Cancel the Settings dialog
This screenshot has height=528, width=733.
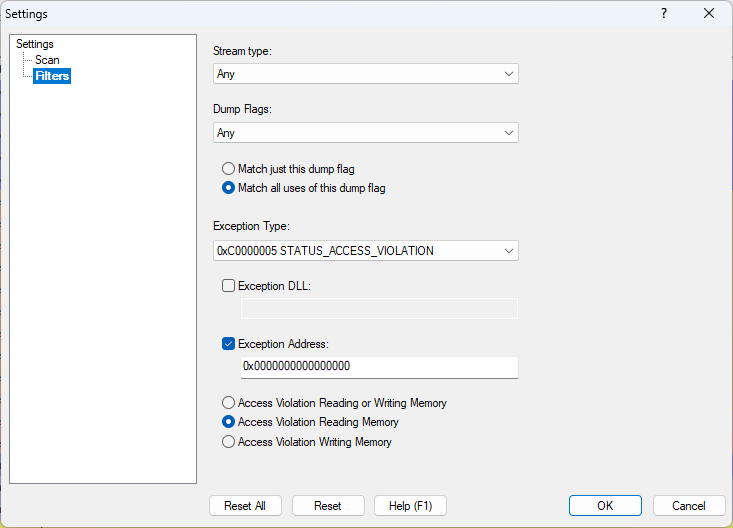(689, 506)
